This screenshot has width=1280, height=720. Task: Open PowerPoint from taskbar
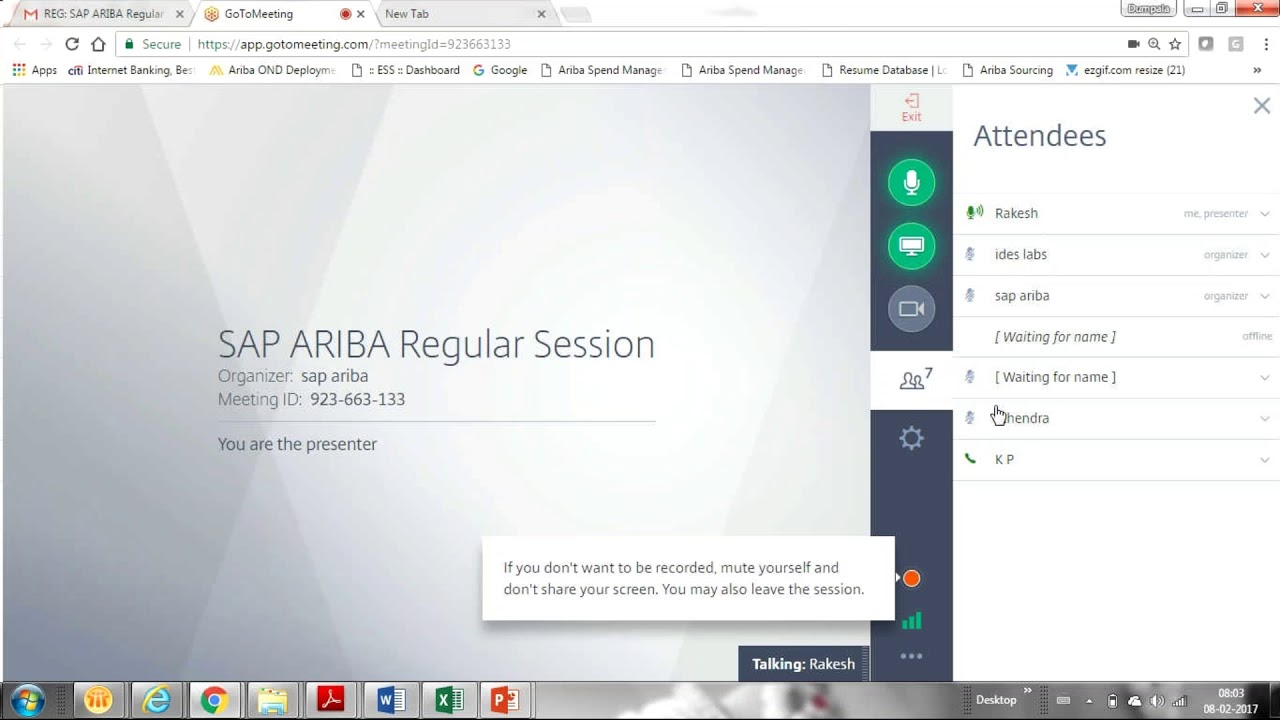pyautogui.click(x=505, y=700)
